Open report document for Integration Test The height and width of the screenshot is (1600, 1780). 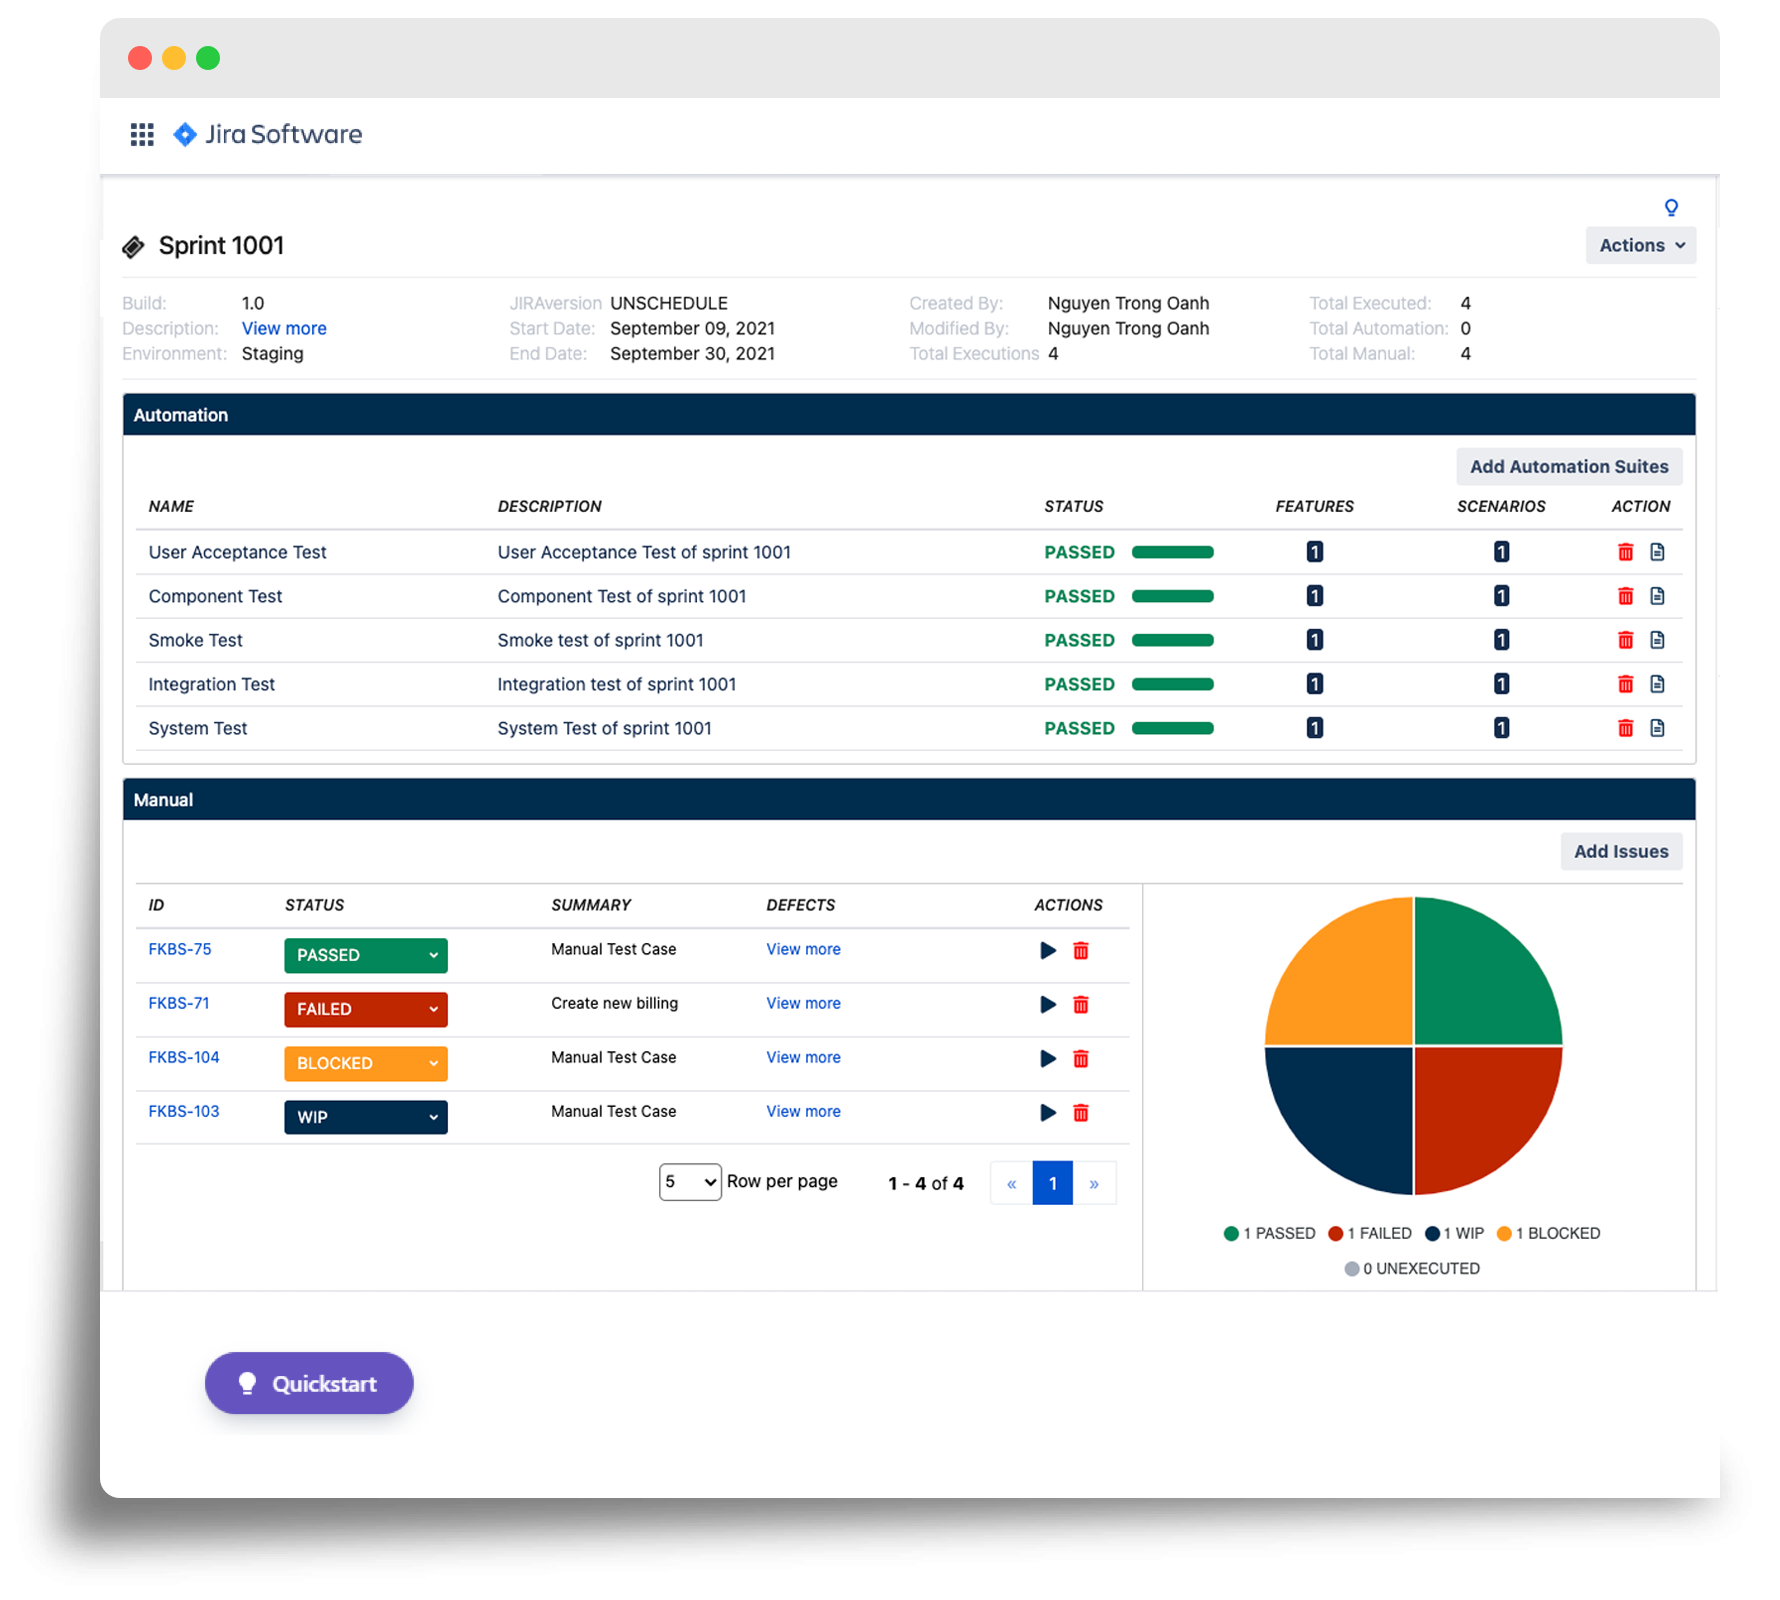coord(1657,684)
